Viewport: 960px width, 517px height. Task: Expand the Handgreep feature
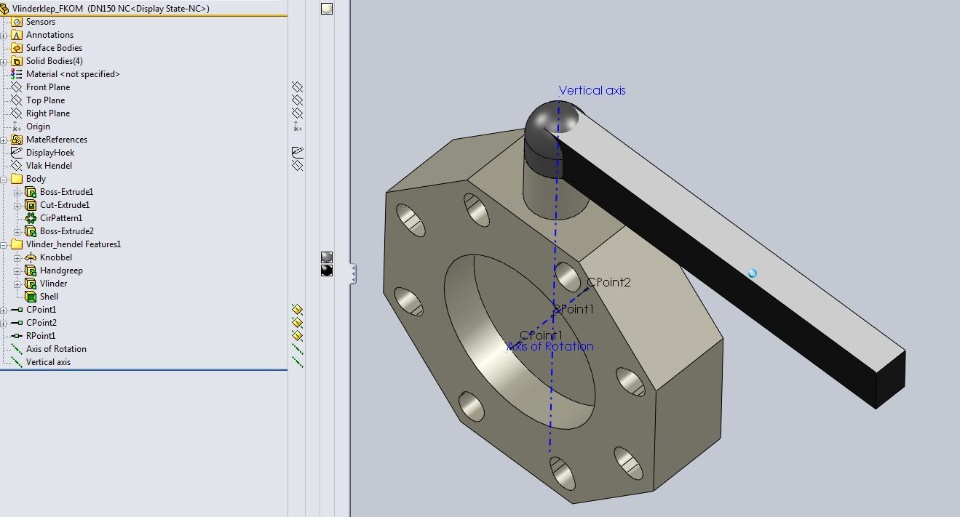tap(17, 271)
